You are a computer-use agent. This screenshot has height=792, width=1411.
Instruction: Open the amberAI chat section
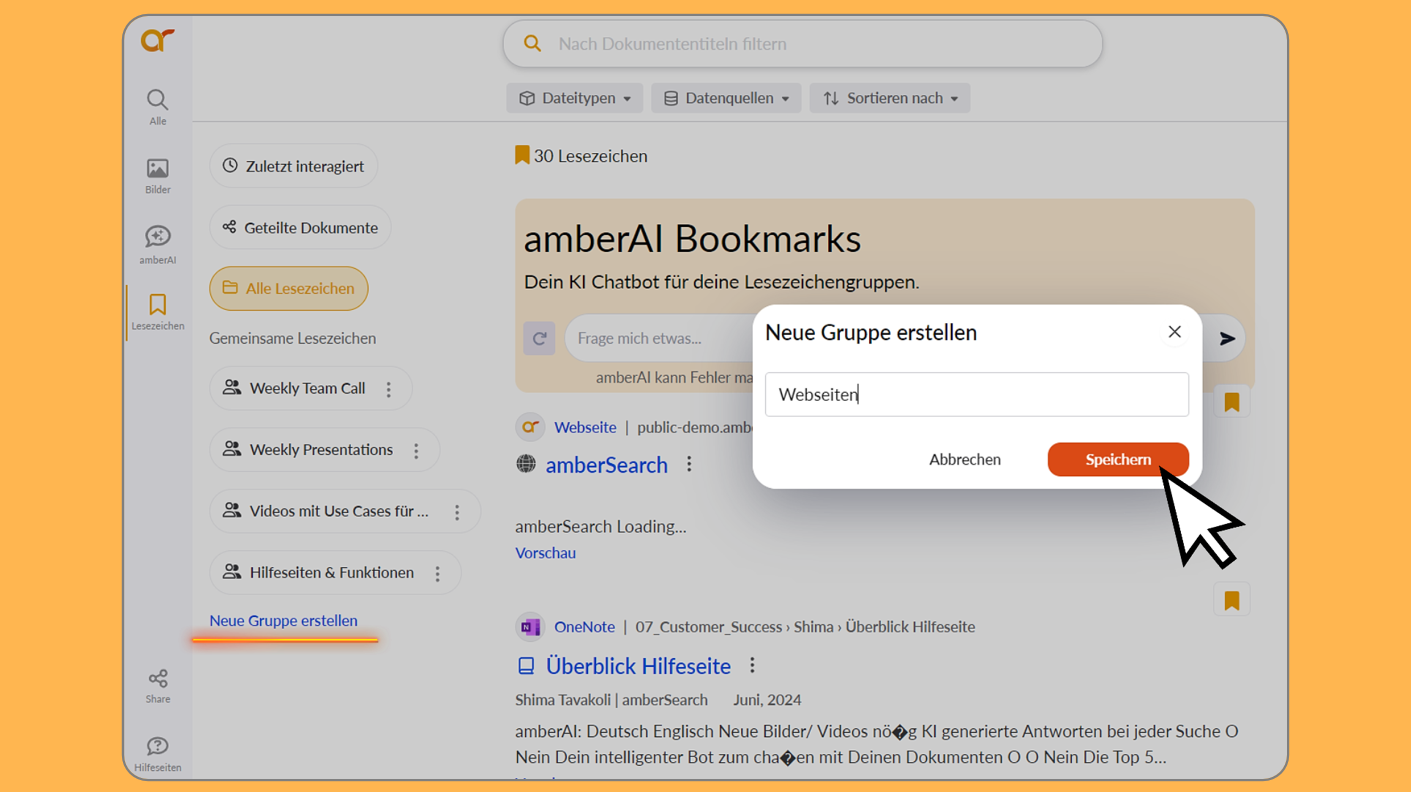(157, 244)
